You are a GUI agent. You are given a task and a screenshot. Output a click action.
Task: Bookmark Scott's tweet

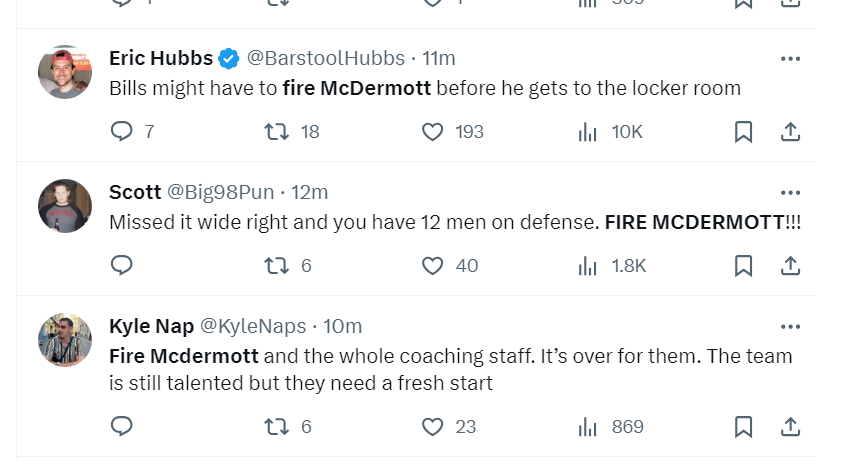[x=743, y=265]
